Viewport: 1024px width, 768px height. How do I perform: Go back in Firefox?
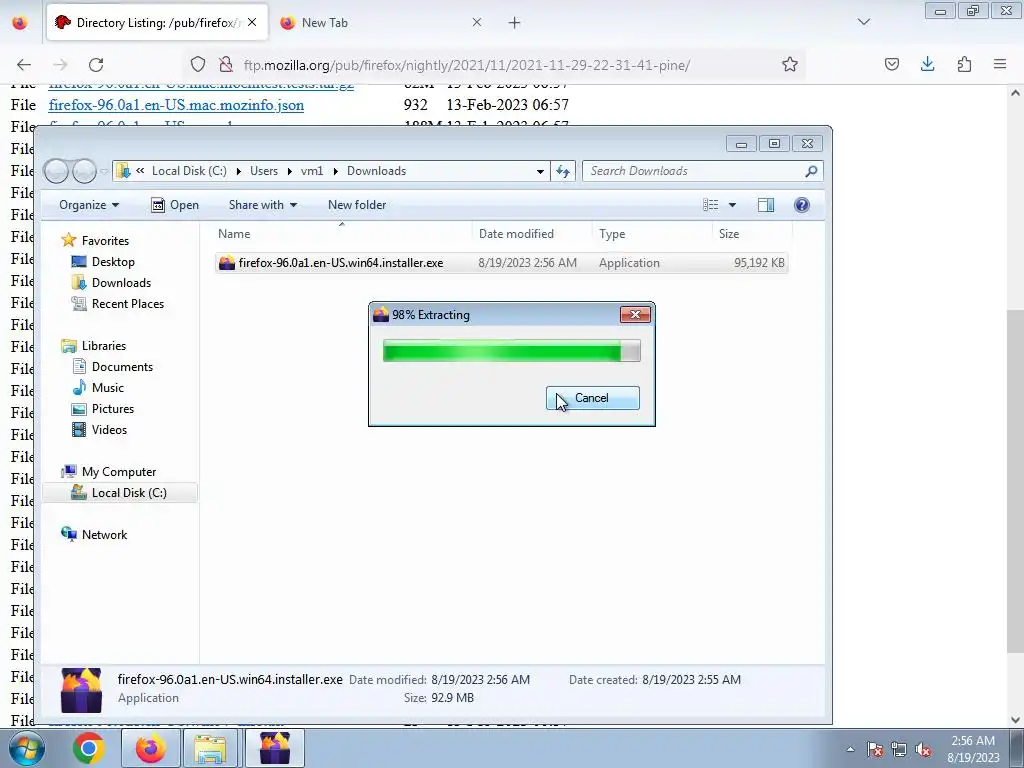(24, 64)
